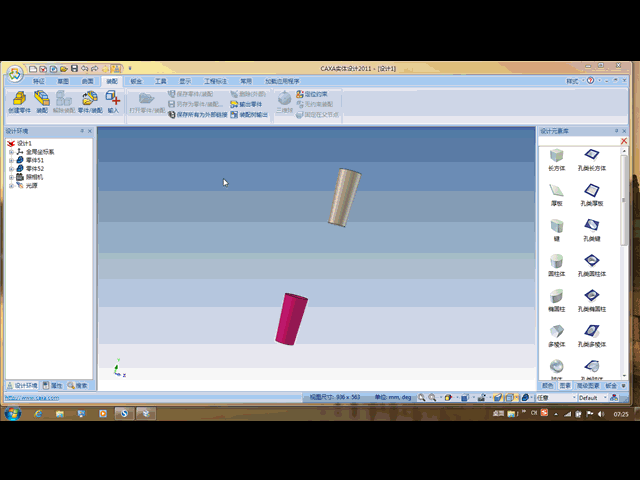Open the 工程标注 ribbon tab
Screen dimensions: 640x480
coord(215,81)
